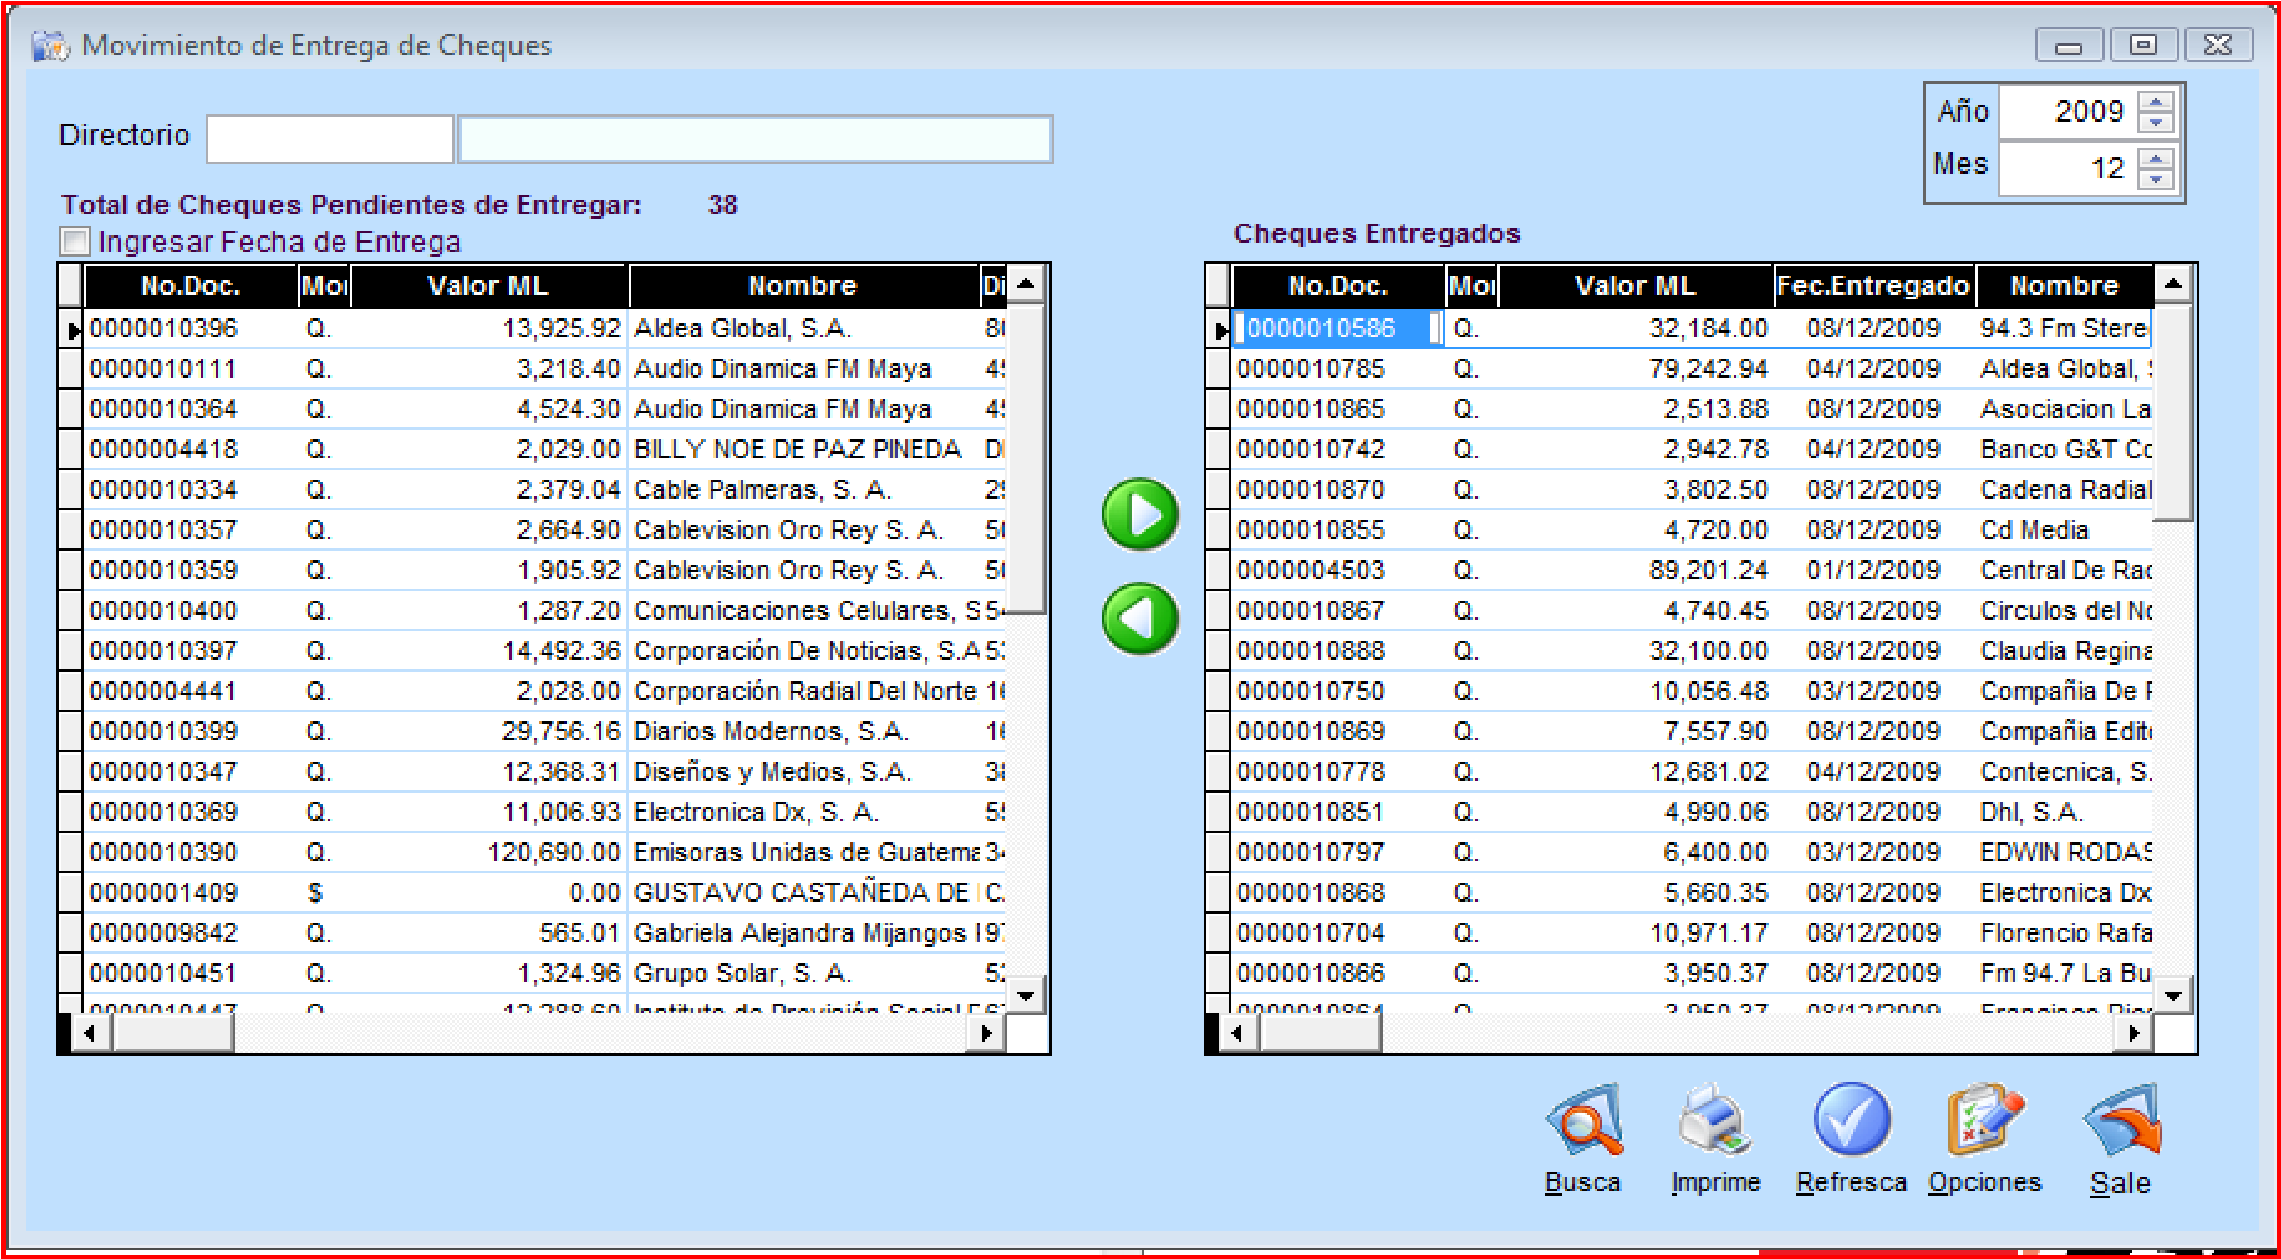Click the Imprime printer icon

point(1714,1120)
